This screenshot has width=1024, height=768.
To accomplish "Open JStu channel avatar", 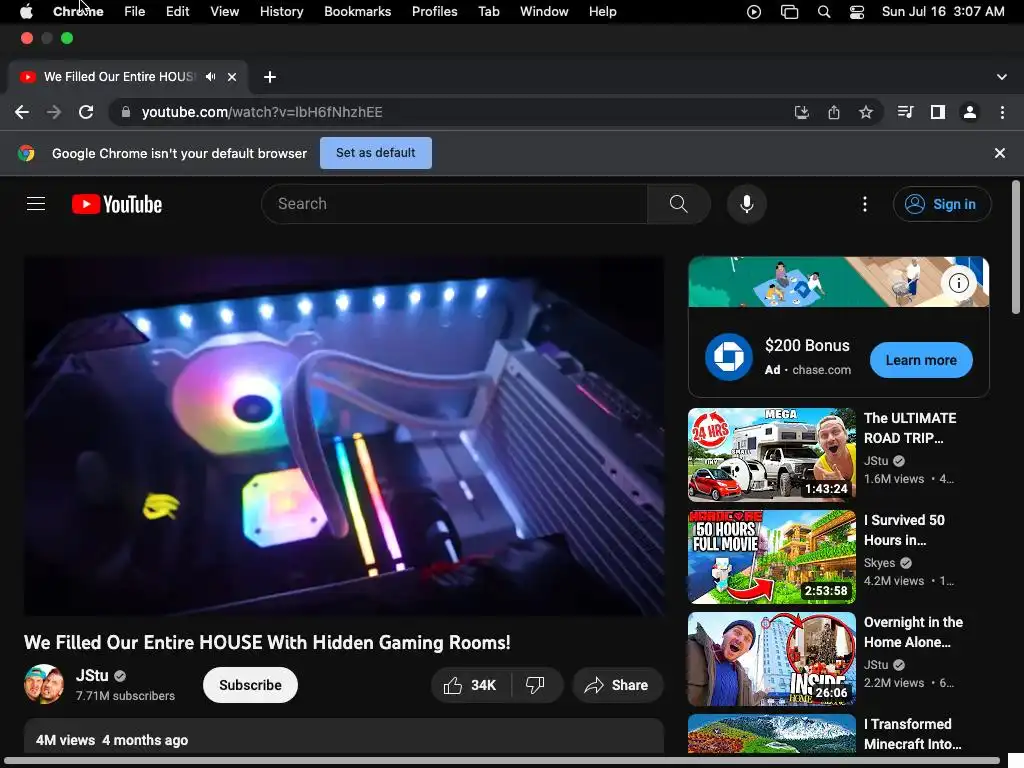I will point(44,684).
